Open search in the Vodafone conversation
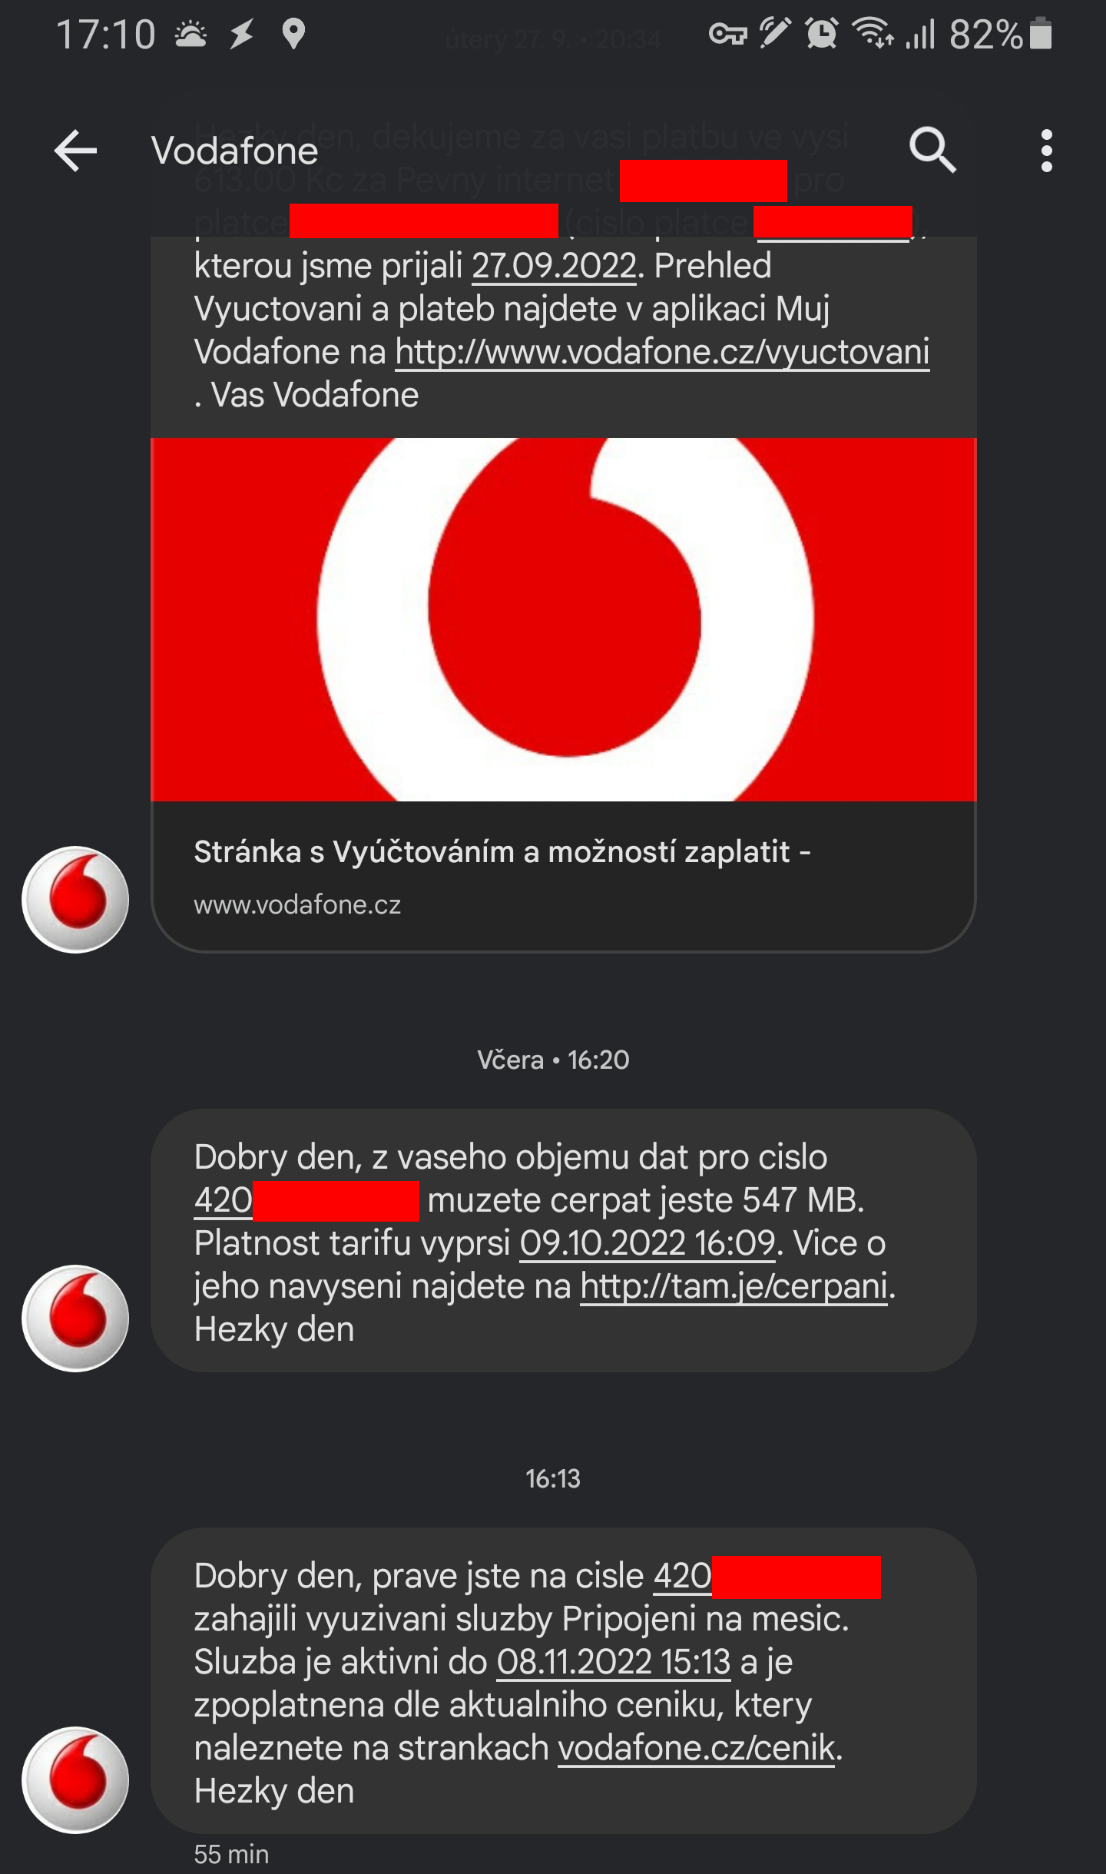The height and width of the screenshot is (1874, 1106). (932, 151)
